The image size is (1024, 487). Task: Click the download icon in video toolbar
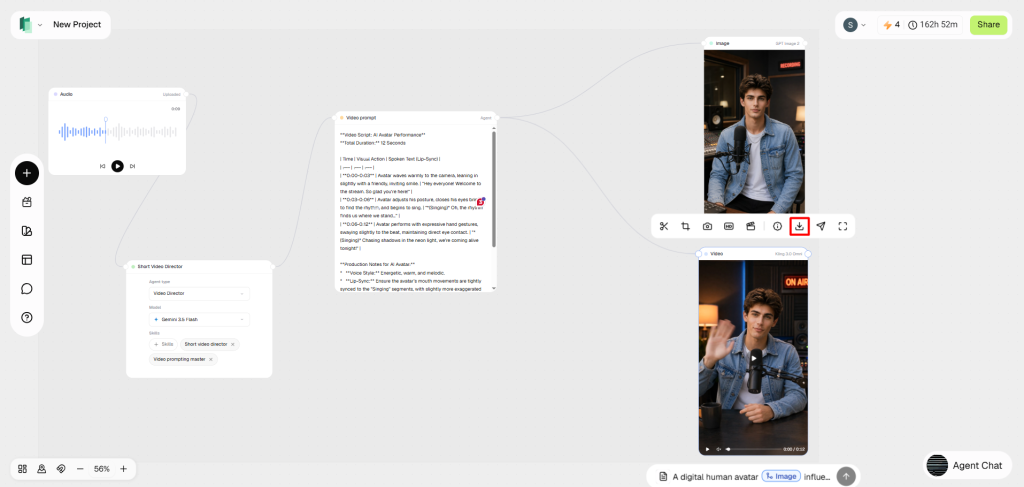(799, 227)
